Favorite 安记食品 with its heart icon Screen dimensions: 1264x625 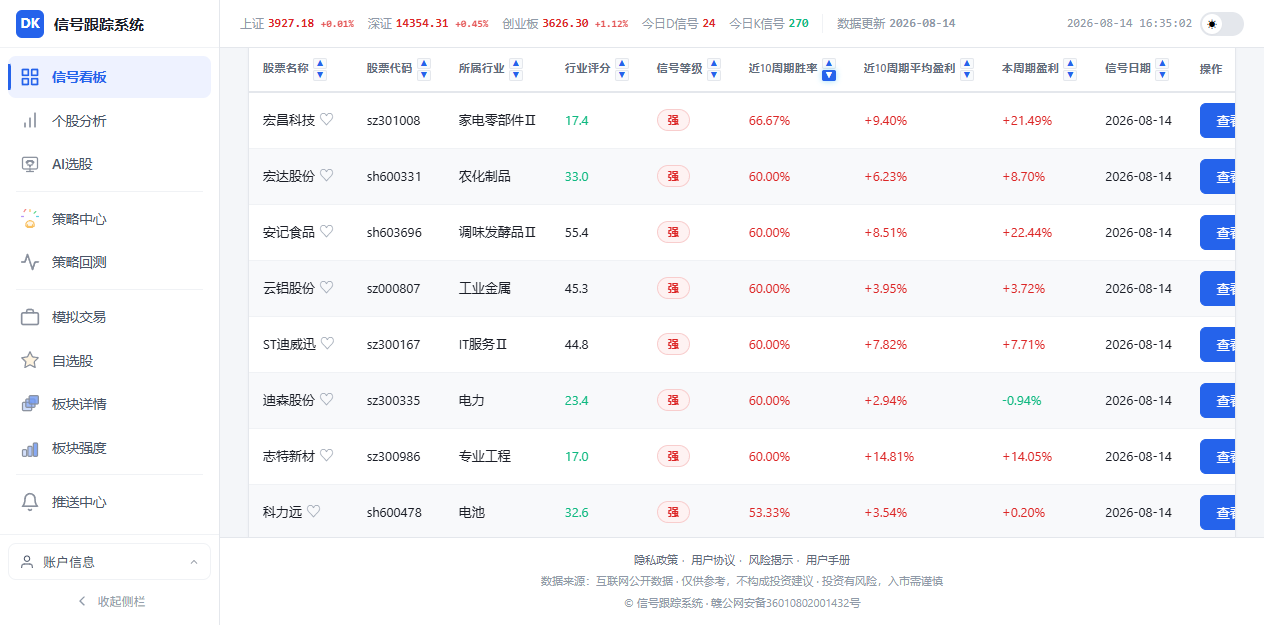click(326, 232)
